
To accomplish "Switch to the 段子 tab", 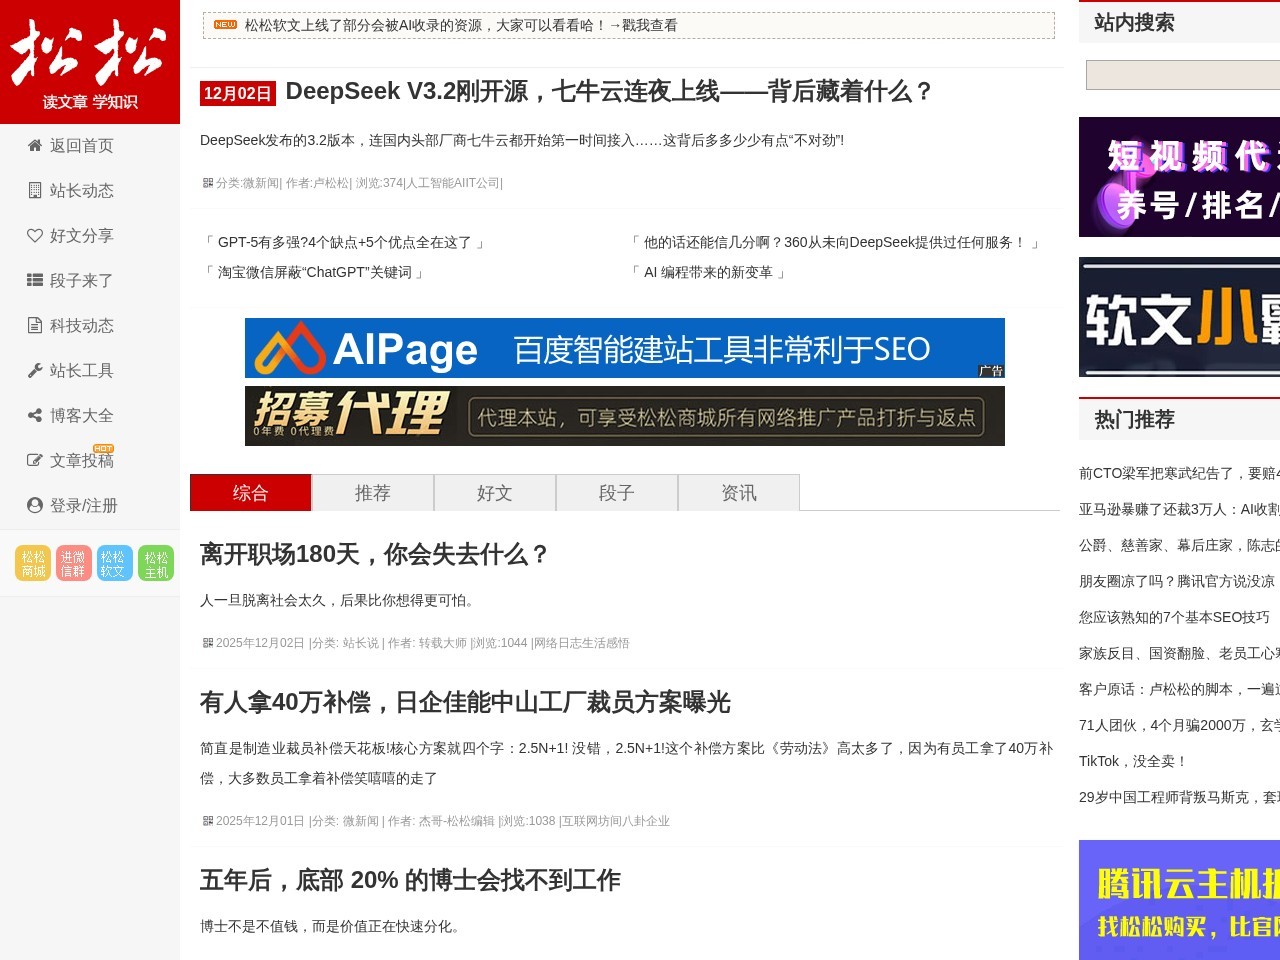I will pyautogui.click(x=617, y=492).
